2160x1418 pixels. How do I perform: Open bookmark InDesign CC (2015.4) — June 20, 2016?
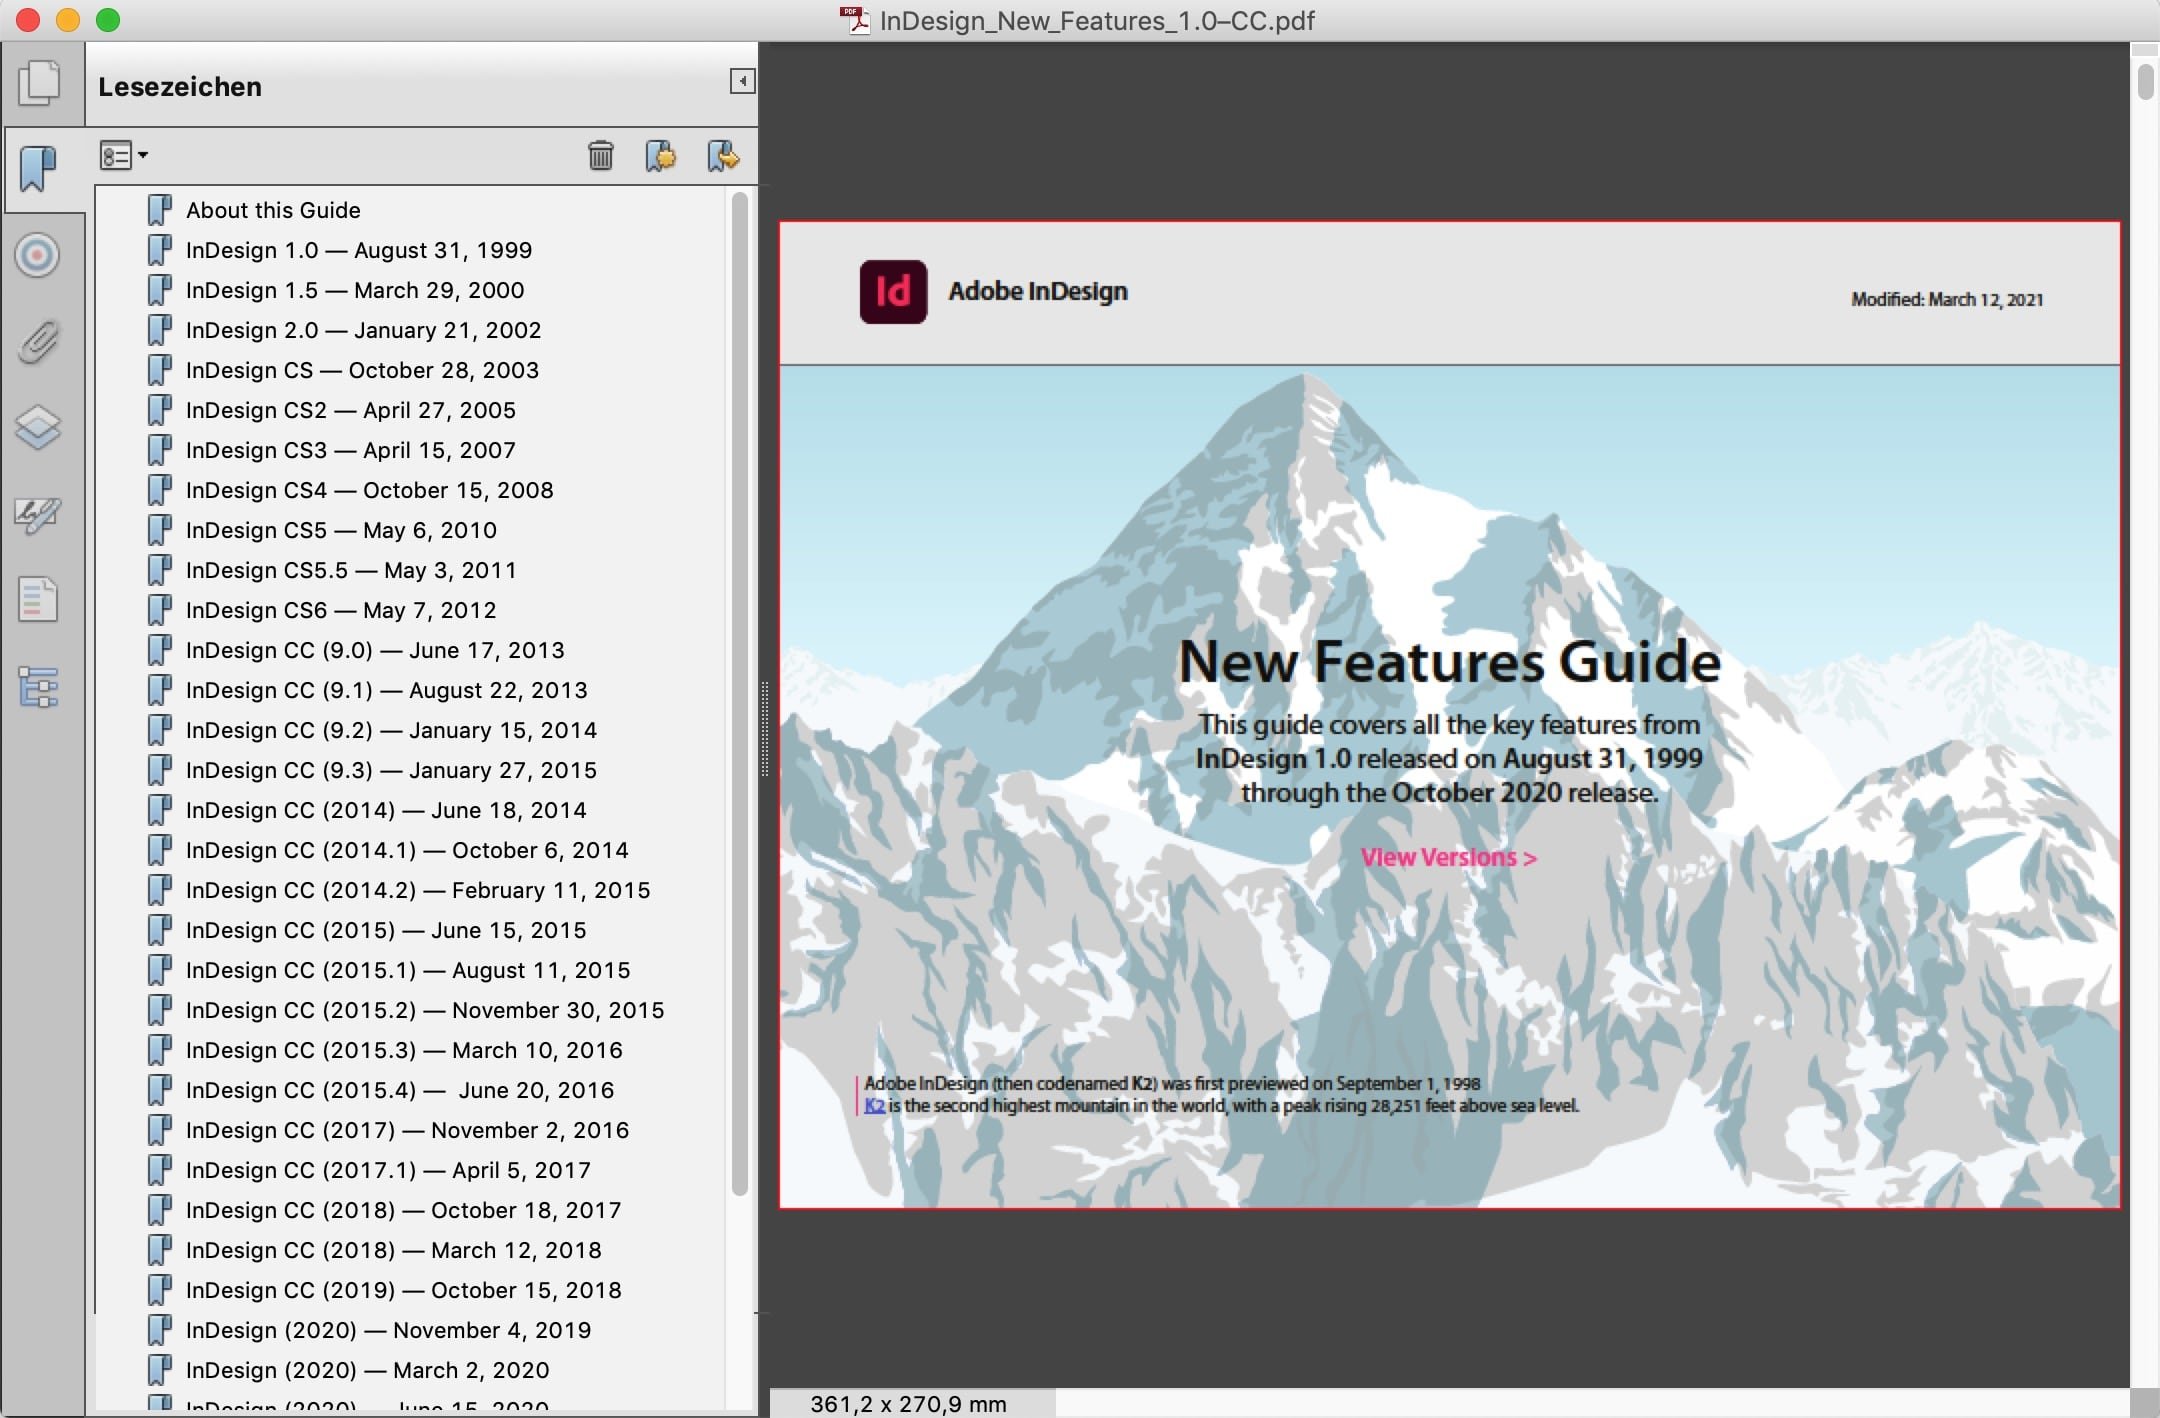(400, 1090)
